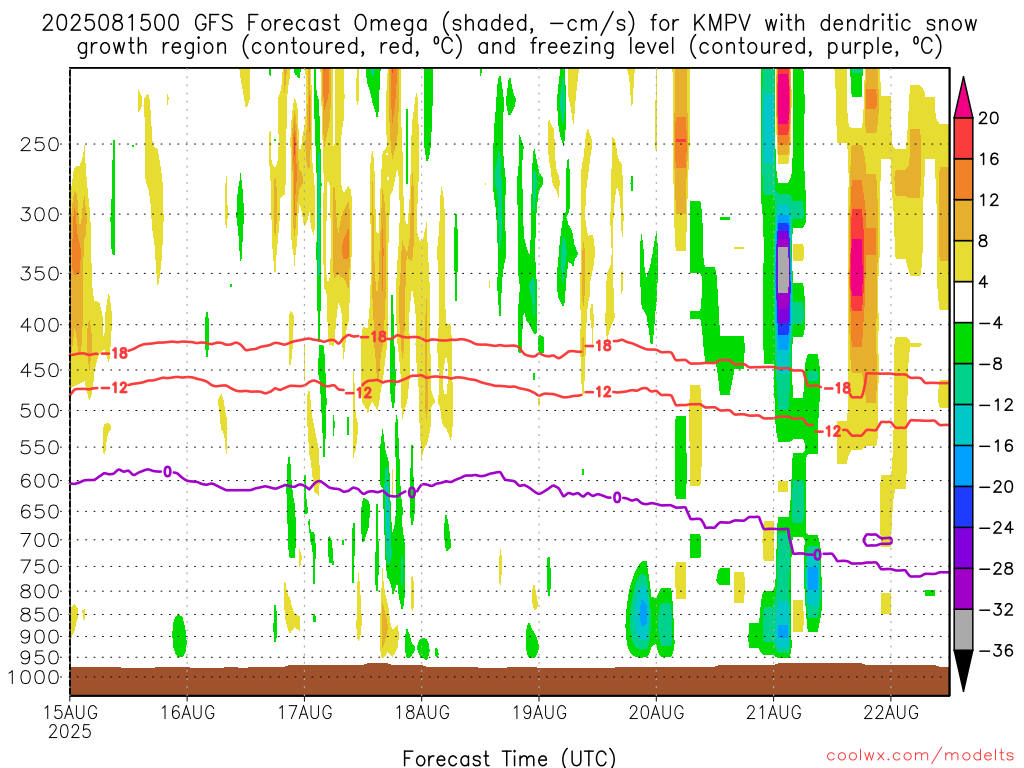
Task: Click the dark blue -20 to -24 swatch
Action: click(963, 507)
